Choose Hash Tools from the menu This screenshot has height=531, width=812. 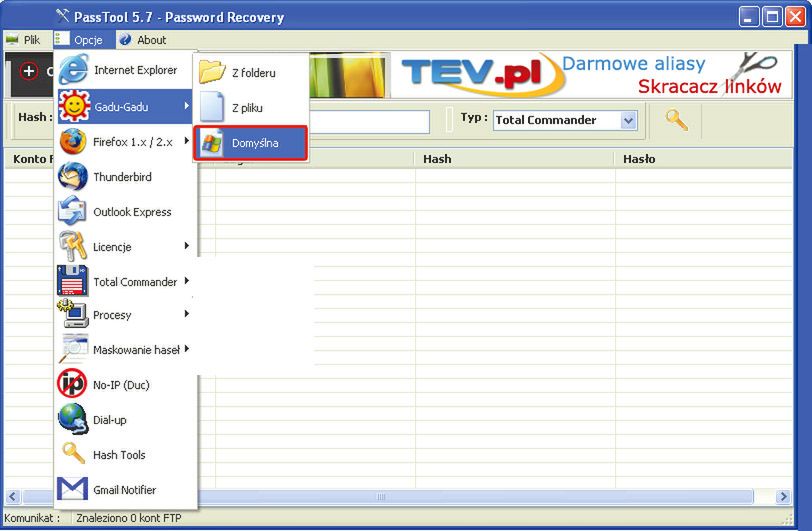125,454
